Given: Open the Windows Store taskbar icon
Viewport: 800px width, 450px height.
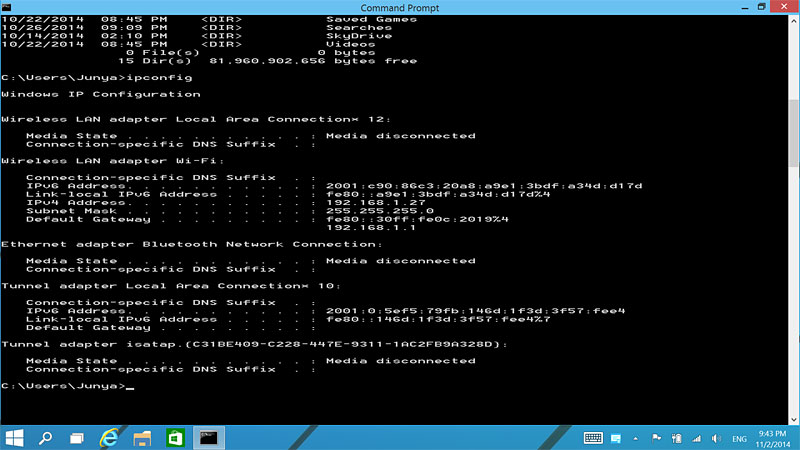Looking at the screenshot, I should (x=176, y=438).
